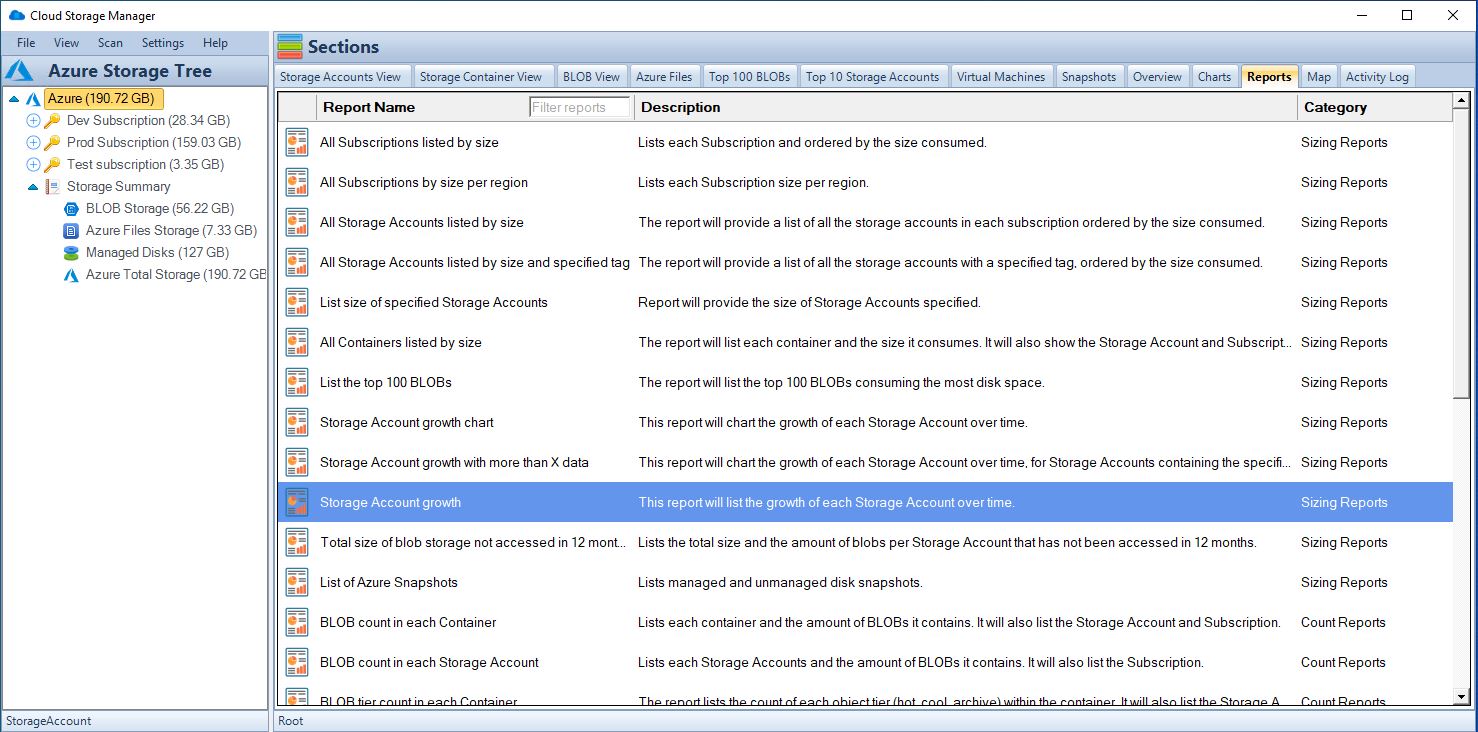Click the scroll down arrow of the reports list

click(1462, 696)
